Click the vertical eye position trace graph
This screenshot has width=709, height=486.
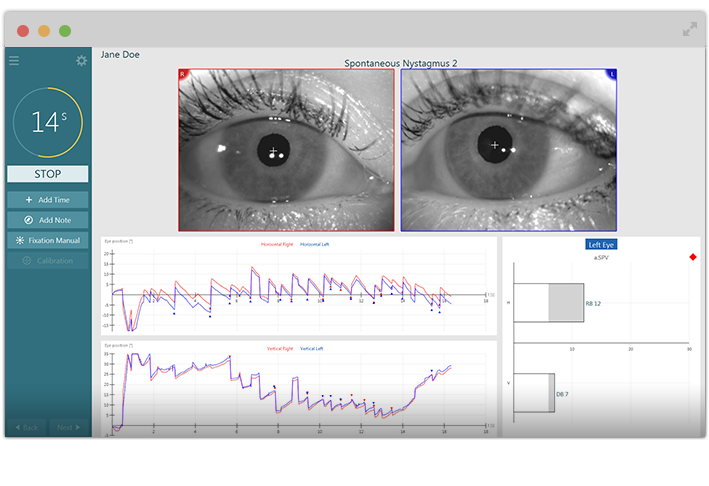coord(299,389)
